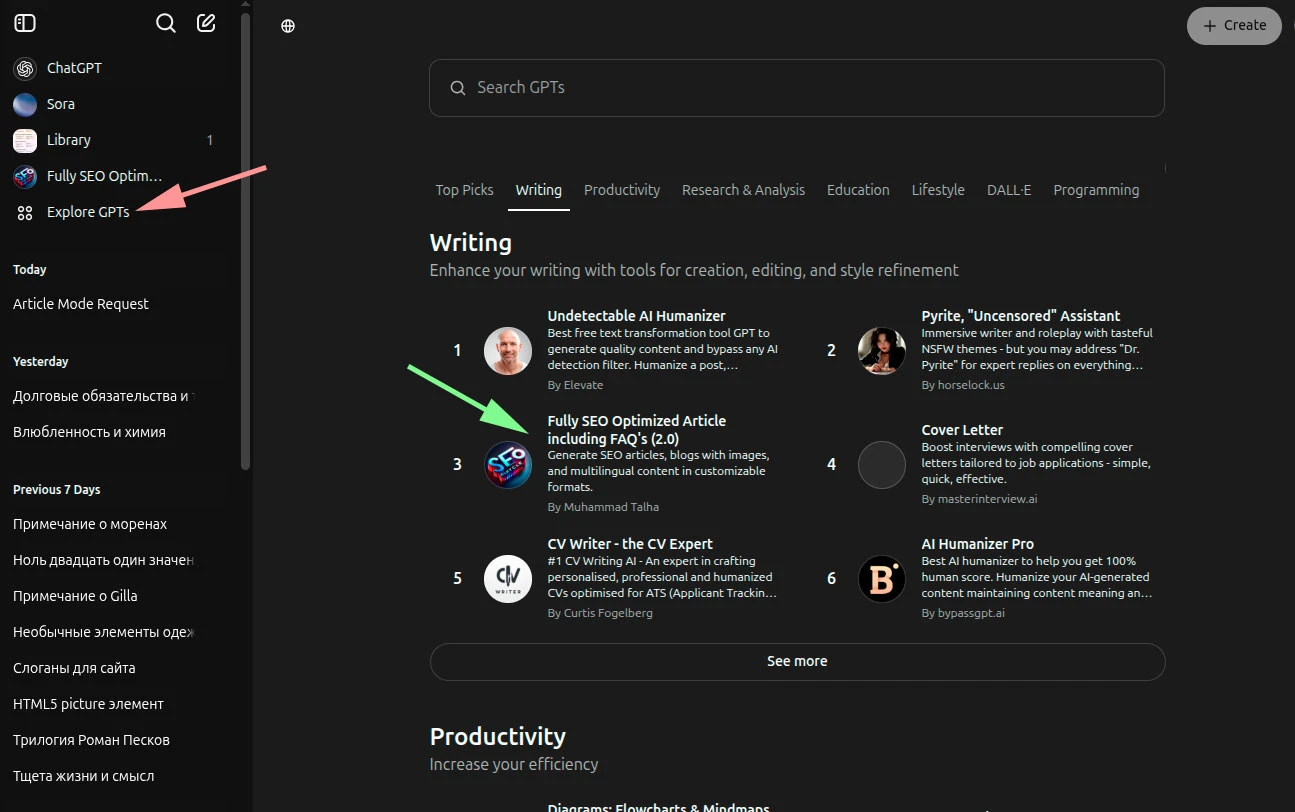Viewport: 1295px width, 812px height.
Task: Click the Sora sphere icon
Action: 25,104
